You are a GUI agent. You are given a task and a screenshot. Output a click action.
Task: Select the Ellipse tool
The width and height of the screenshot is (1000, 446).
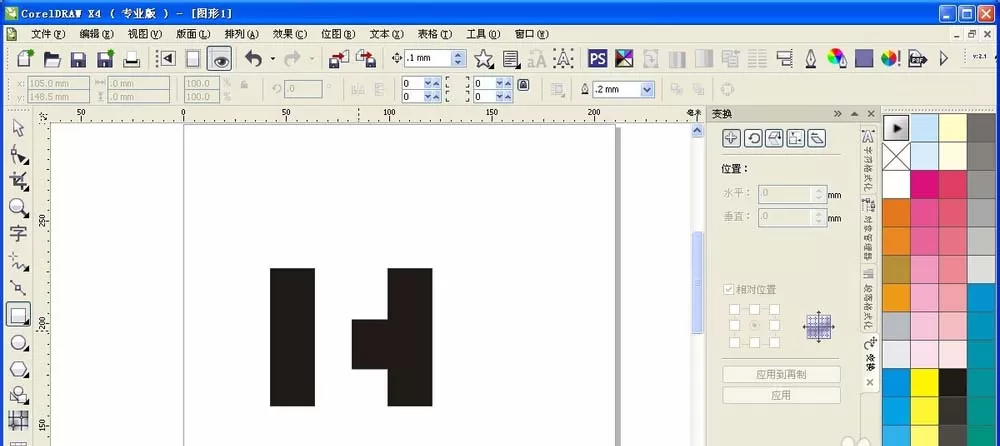click(18, 343)
